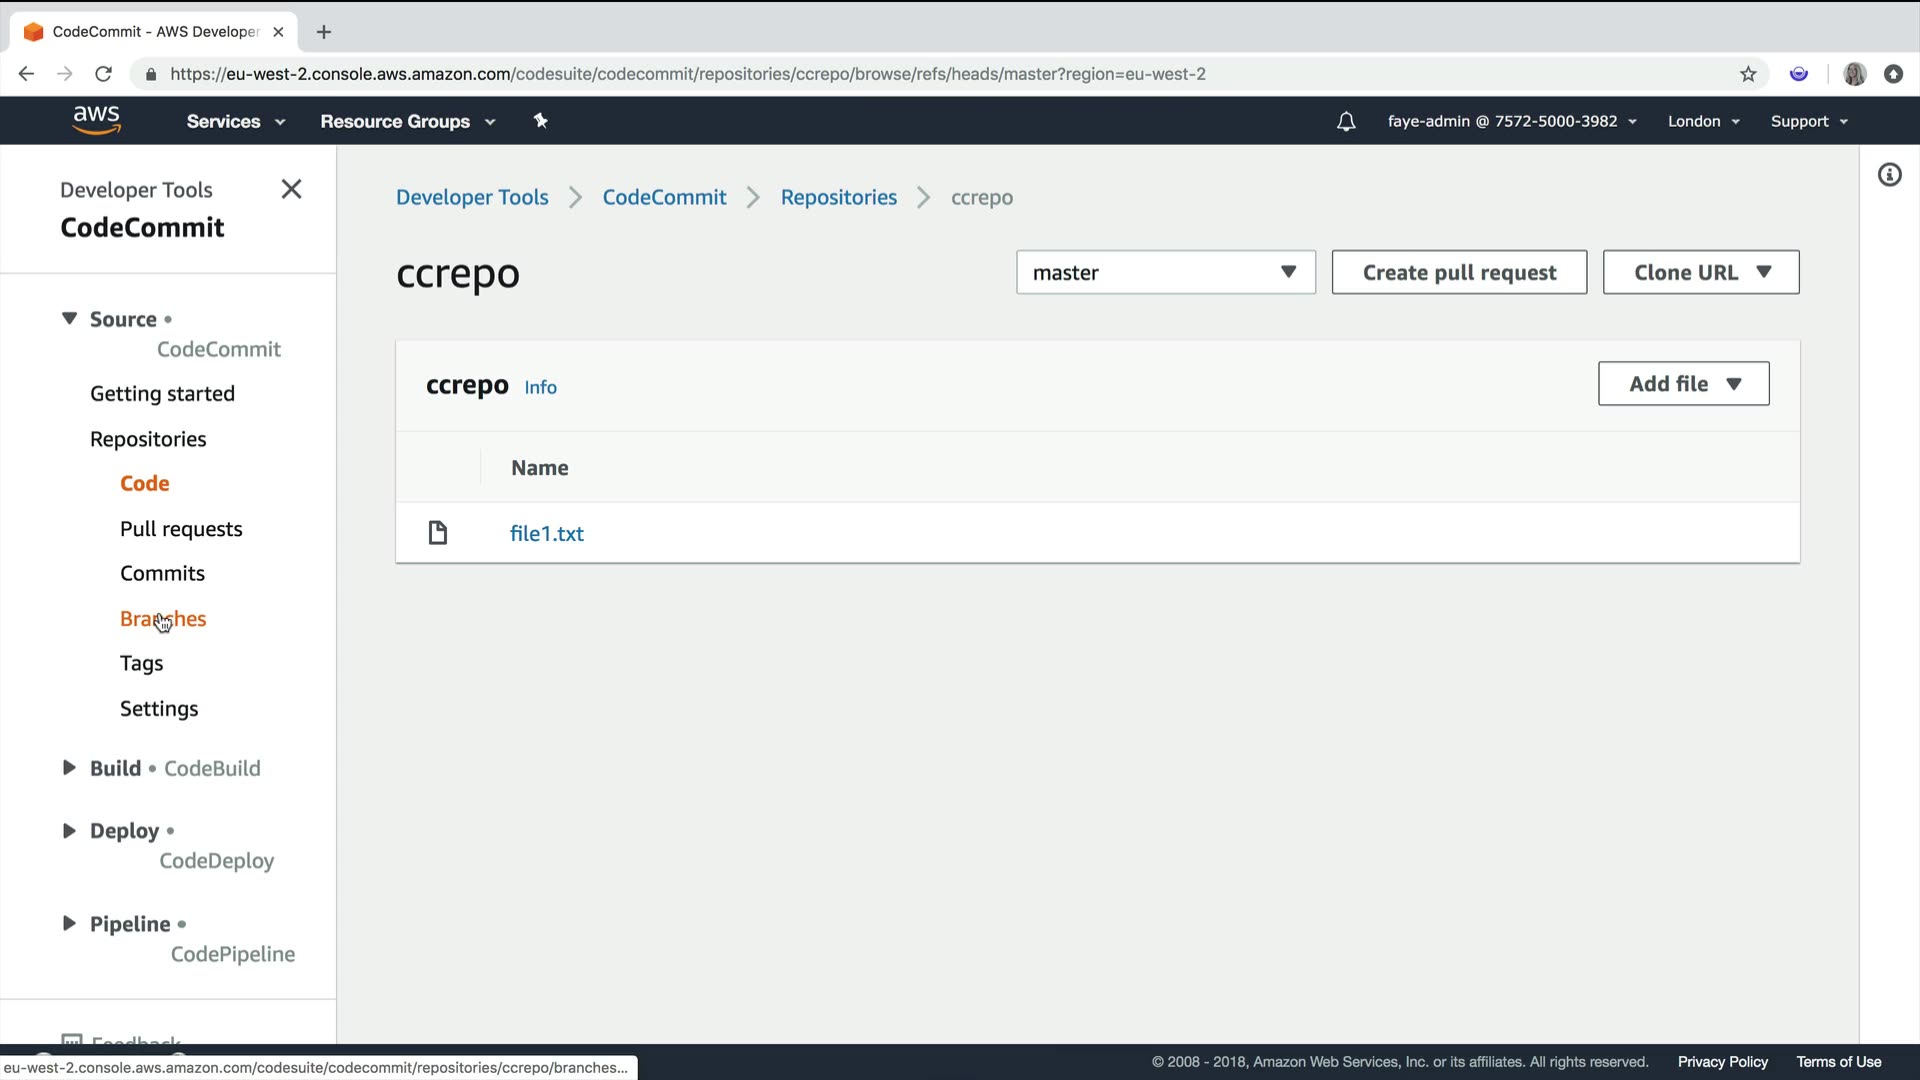Reload the page using browser refresh
Image resolution: width=1920 pixels, height=1080 pixels.
(103, 74)
